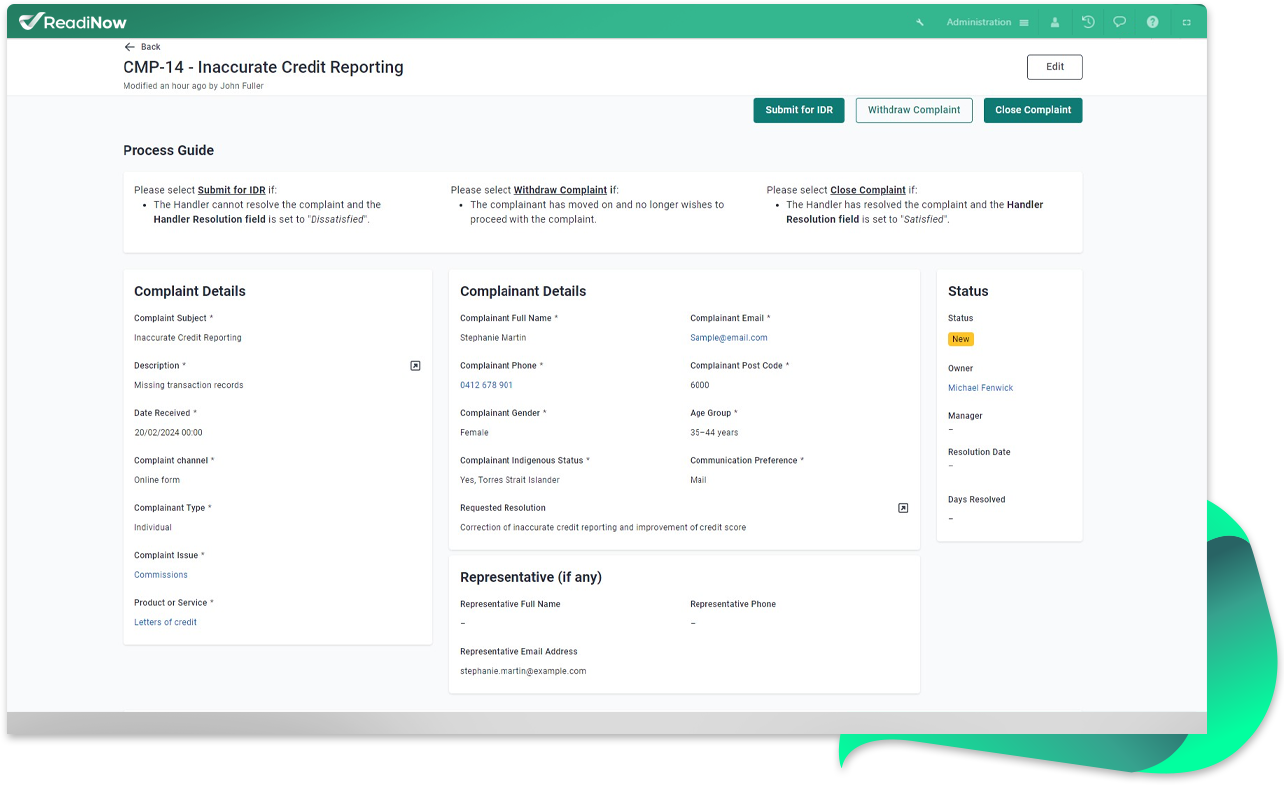Go back using the Back arrow
This screenshot has width=1284, height=785.
point(142,47)
